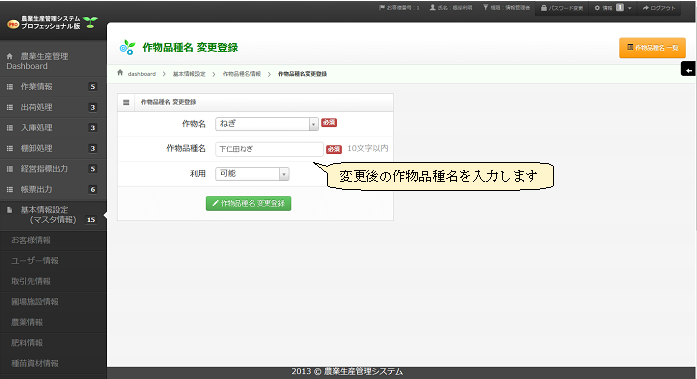Click the seedling logo in the header
The image size is (697, 379).
tap(90, 22)
